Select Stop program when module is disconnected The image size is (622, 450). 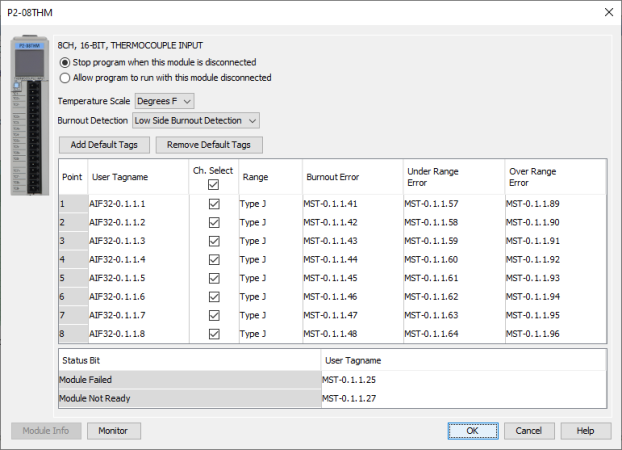coord(66,62)
